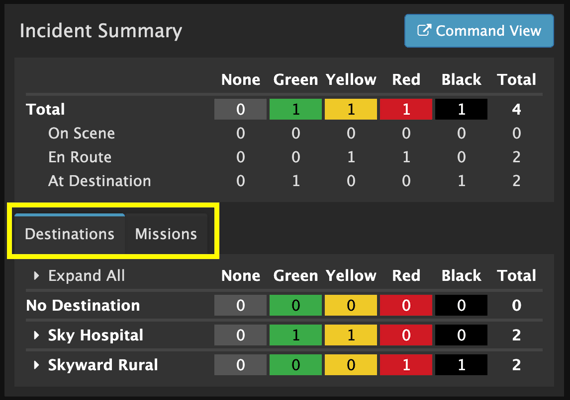The width and height of the screenshot is (570, 400).
Task: Switch to the Destinations tab
Action: (x=69, y=234)
